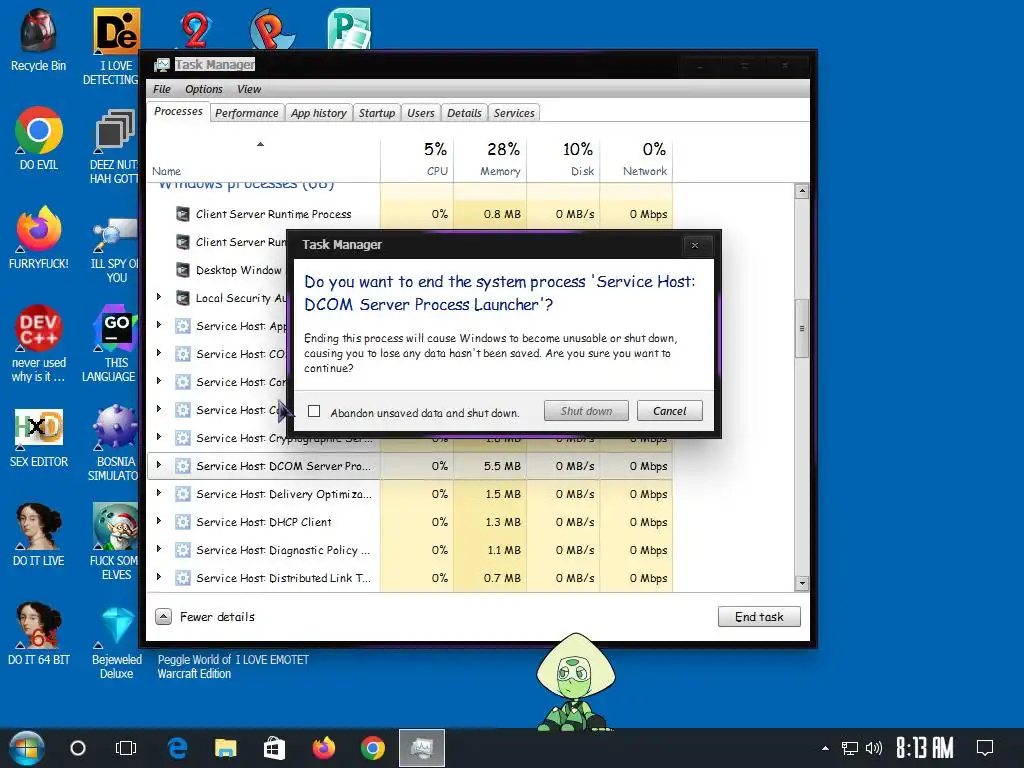Launch Chrome shortcut labeled DO EVIL
The height and width of the screenshot is (768, 1024).
(x=38, y=138)
